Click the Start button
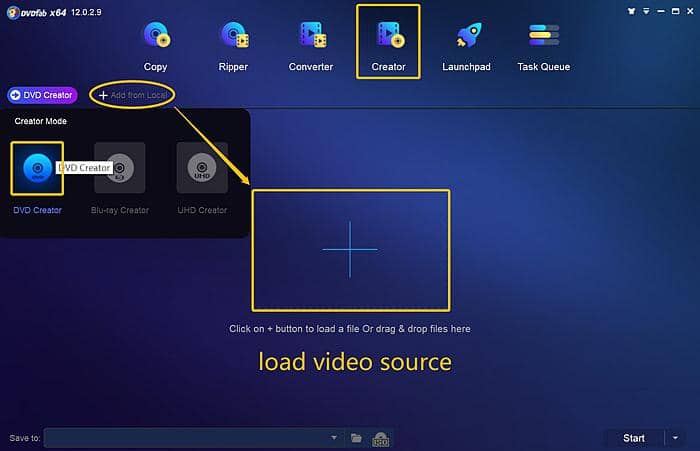 (633, 438)
